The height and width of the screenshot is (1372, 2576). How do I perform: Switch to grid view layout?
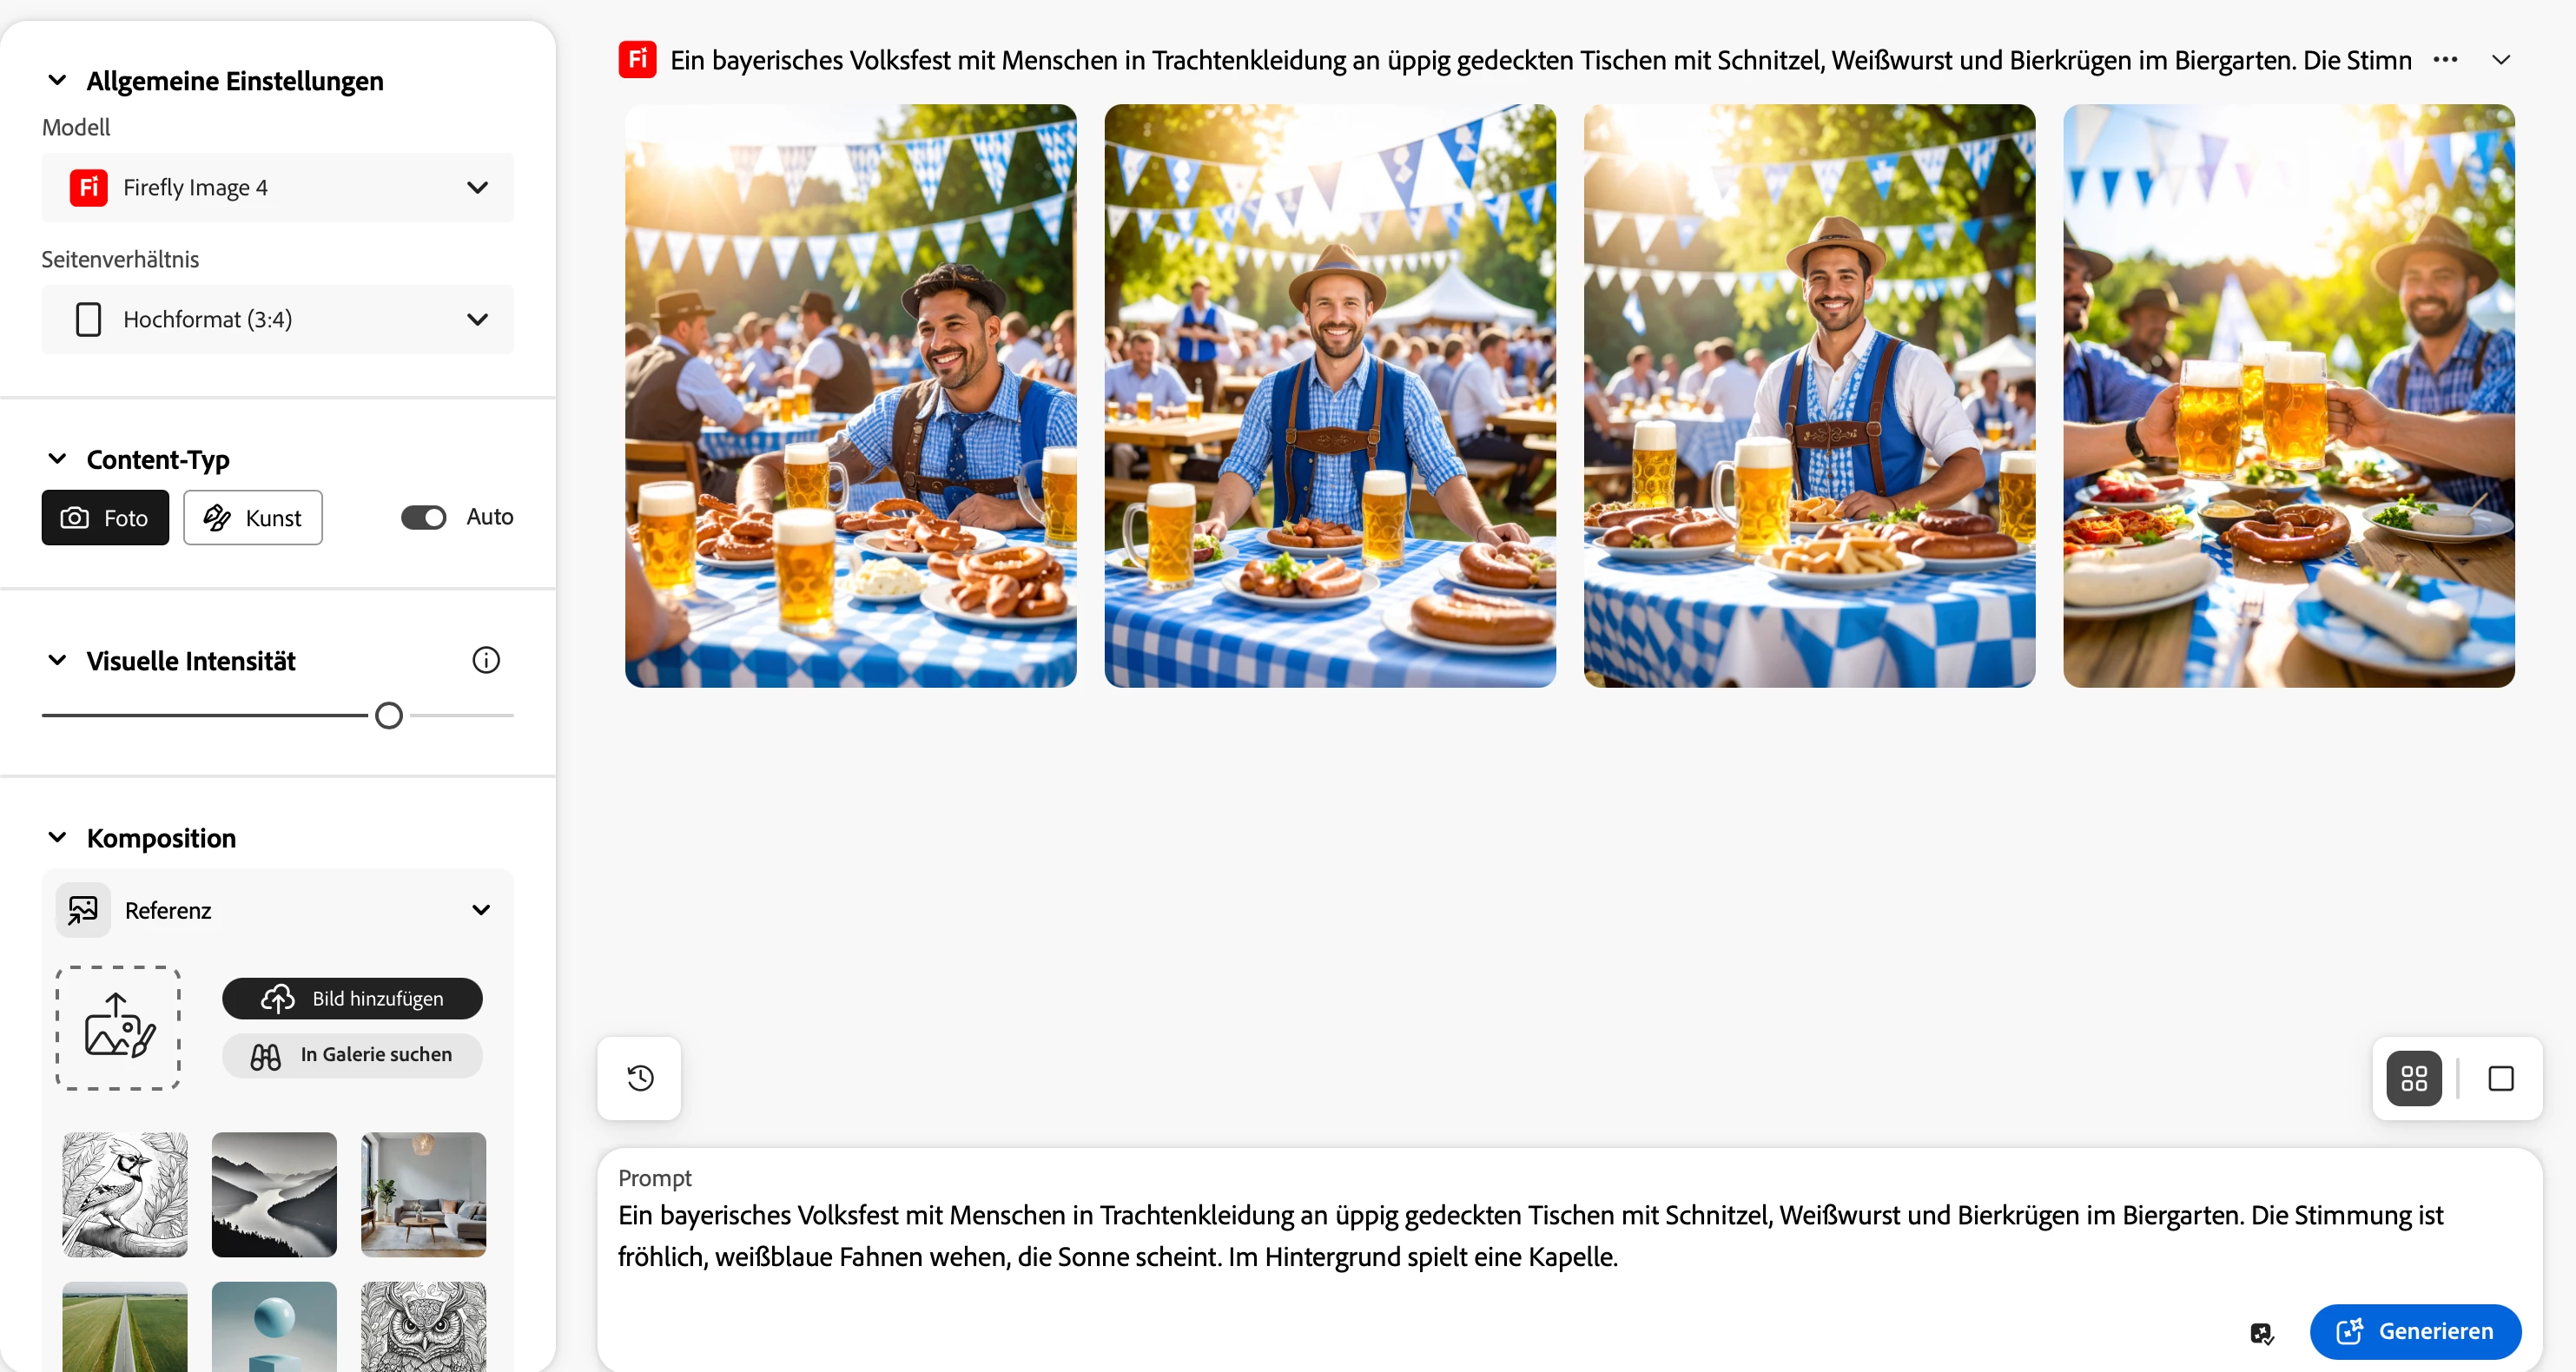pos(2413,1078)
